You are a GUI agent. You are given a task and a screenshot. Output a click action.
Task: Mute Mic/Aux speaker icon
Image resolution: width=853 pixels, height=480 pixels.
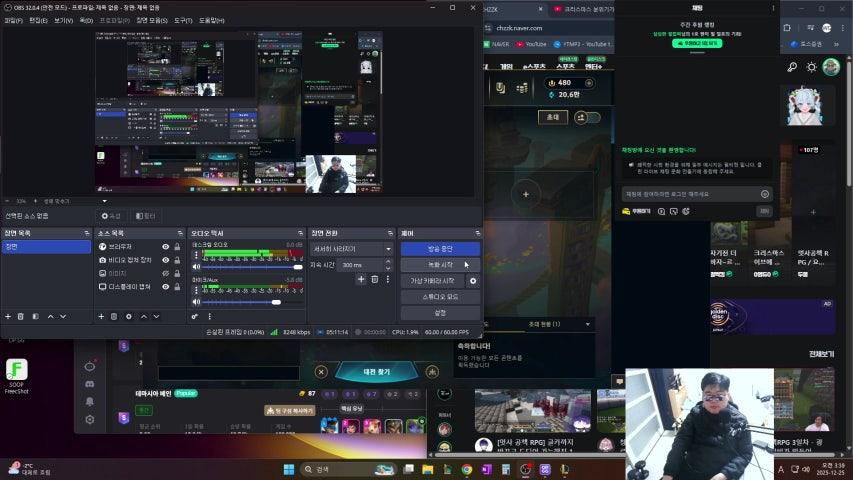tap(196, 301)
